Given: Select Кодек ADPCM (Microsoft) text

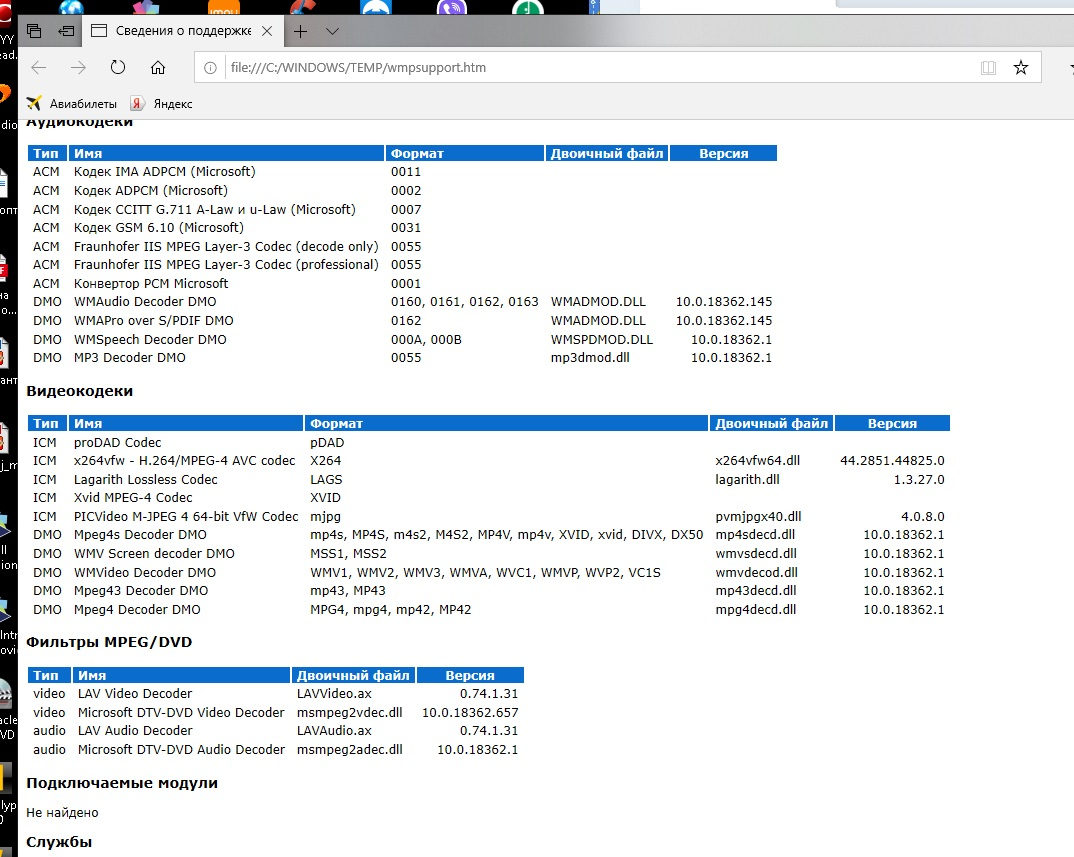Looking at the screenshot, I should [x=151, y=190].
